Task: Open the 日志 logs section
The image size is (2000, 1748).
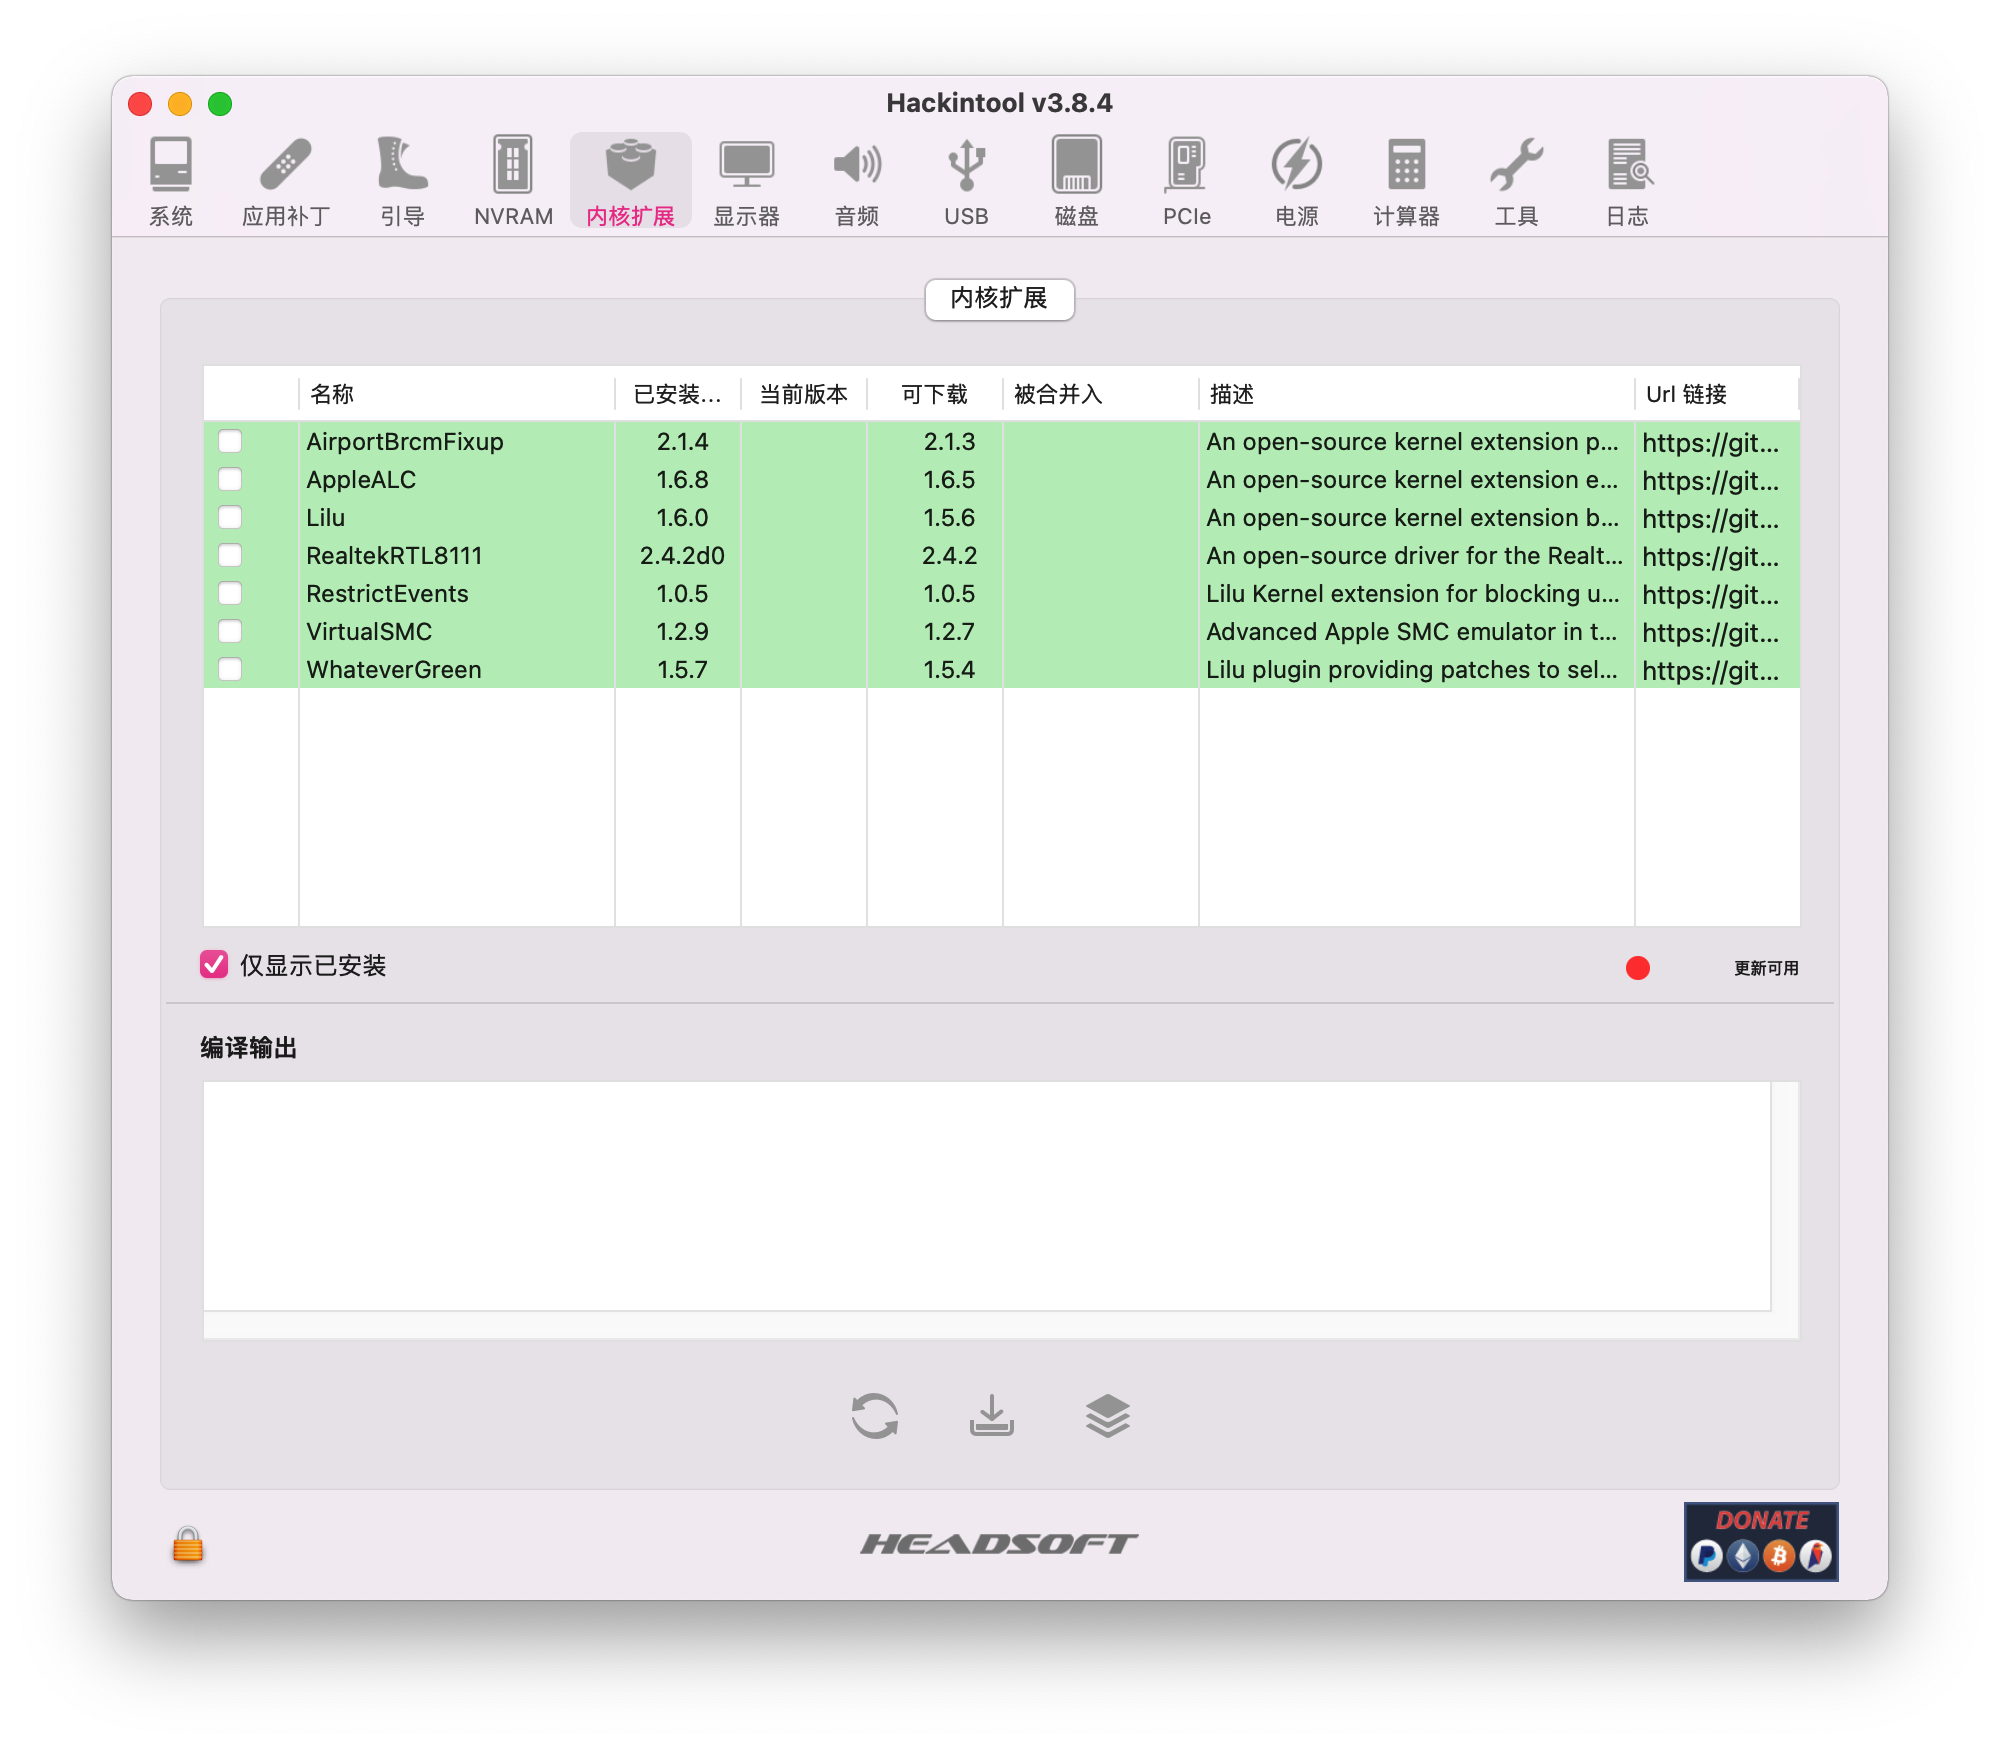Action: click(x=1628, y=181)
